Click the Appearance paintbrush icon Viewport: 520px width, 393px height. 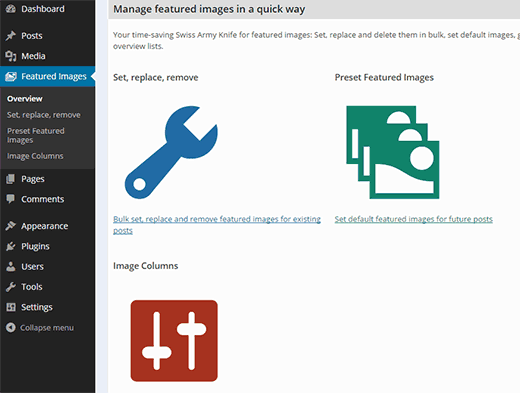pyautogui.click(x=11, y=226)
